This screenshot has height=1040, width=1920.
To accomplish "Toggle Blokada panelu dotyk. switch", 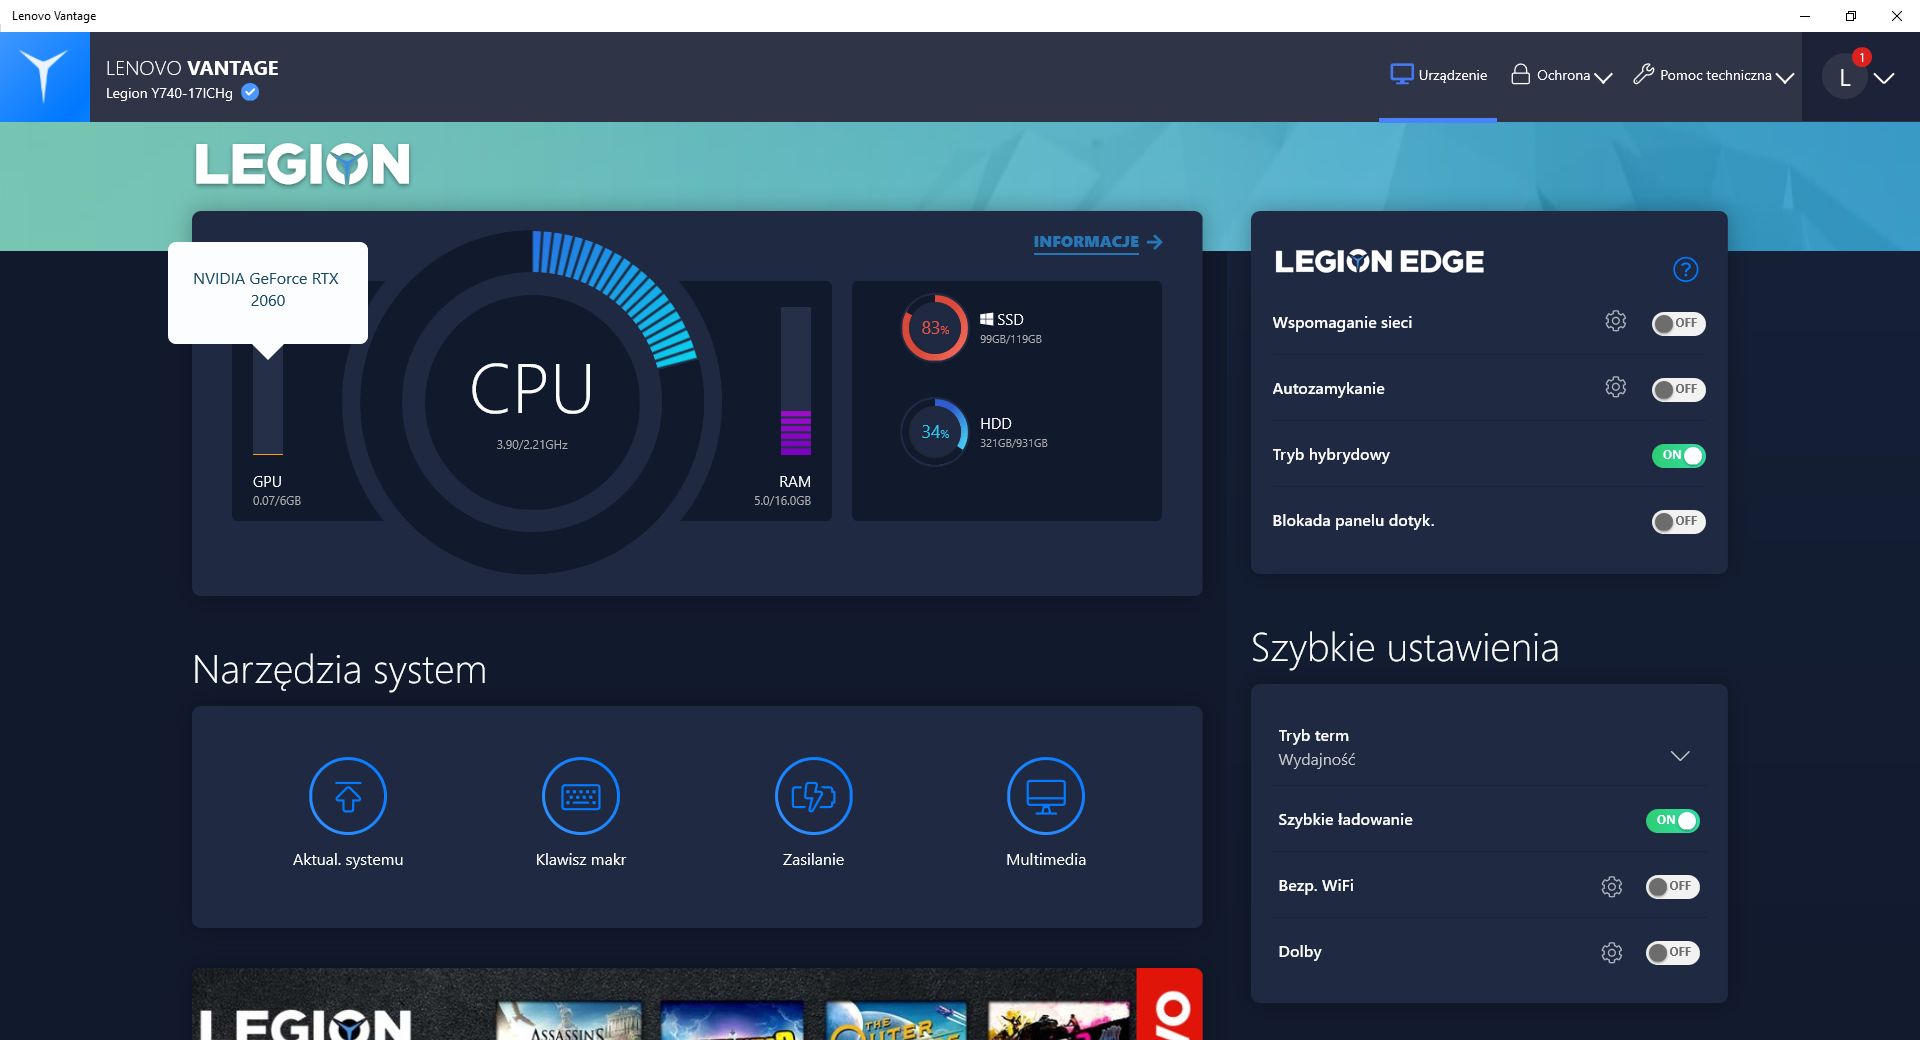I will (x=1678, y=521).
